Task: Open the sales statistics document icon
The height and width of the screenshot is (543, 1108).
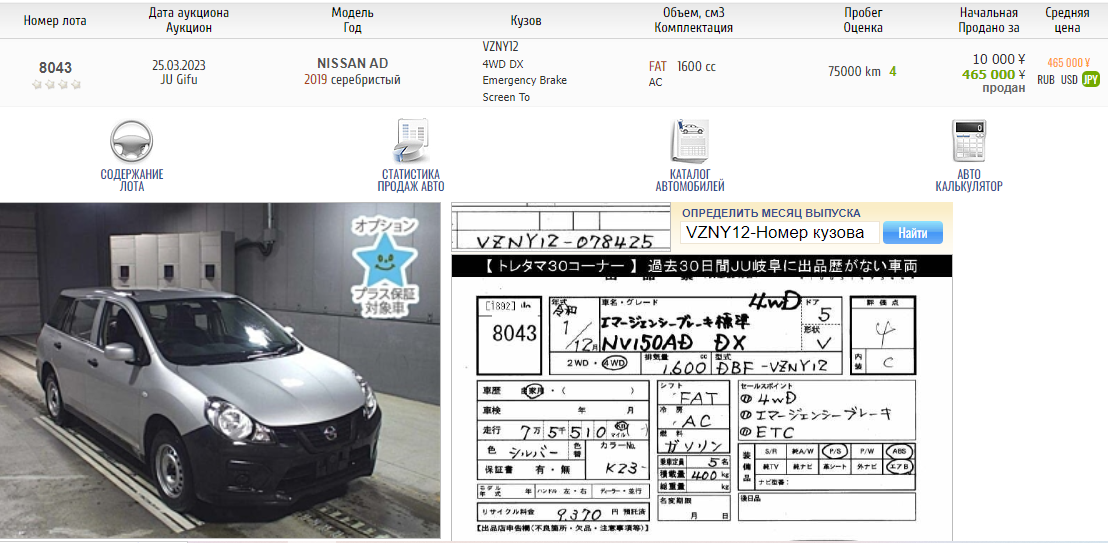Action: pyautogui.click(x=411, y=141)
